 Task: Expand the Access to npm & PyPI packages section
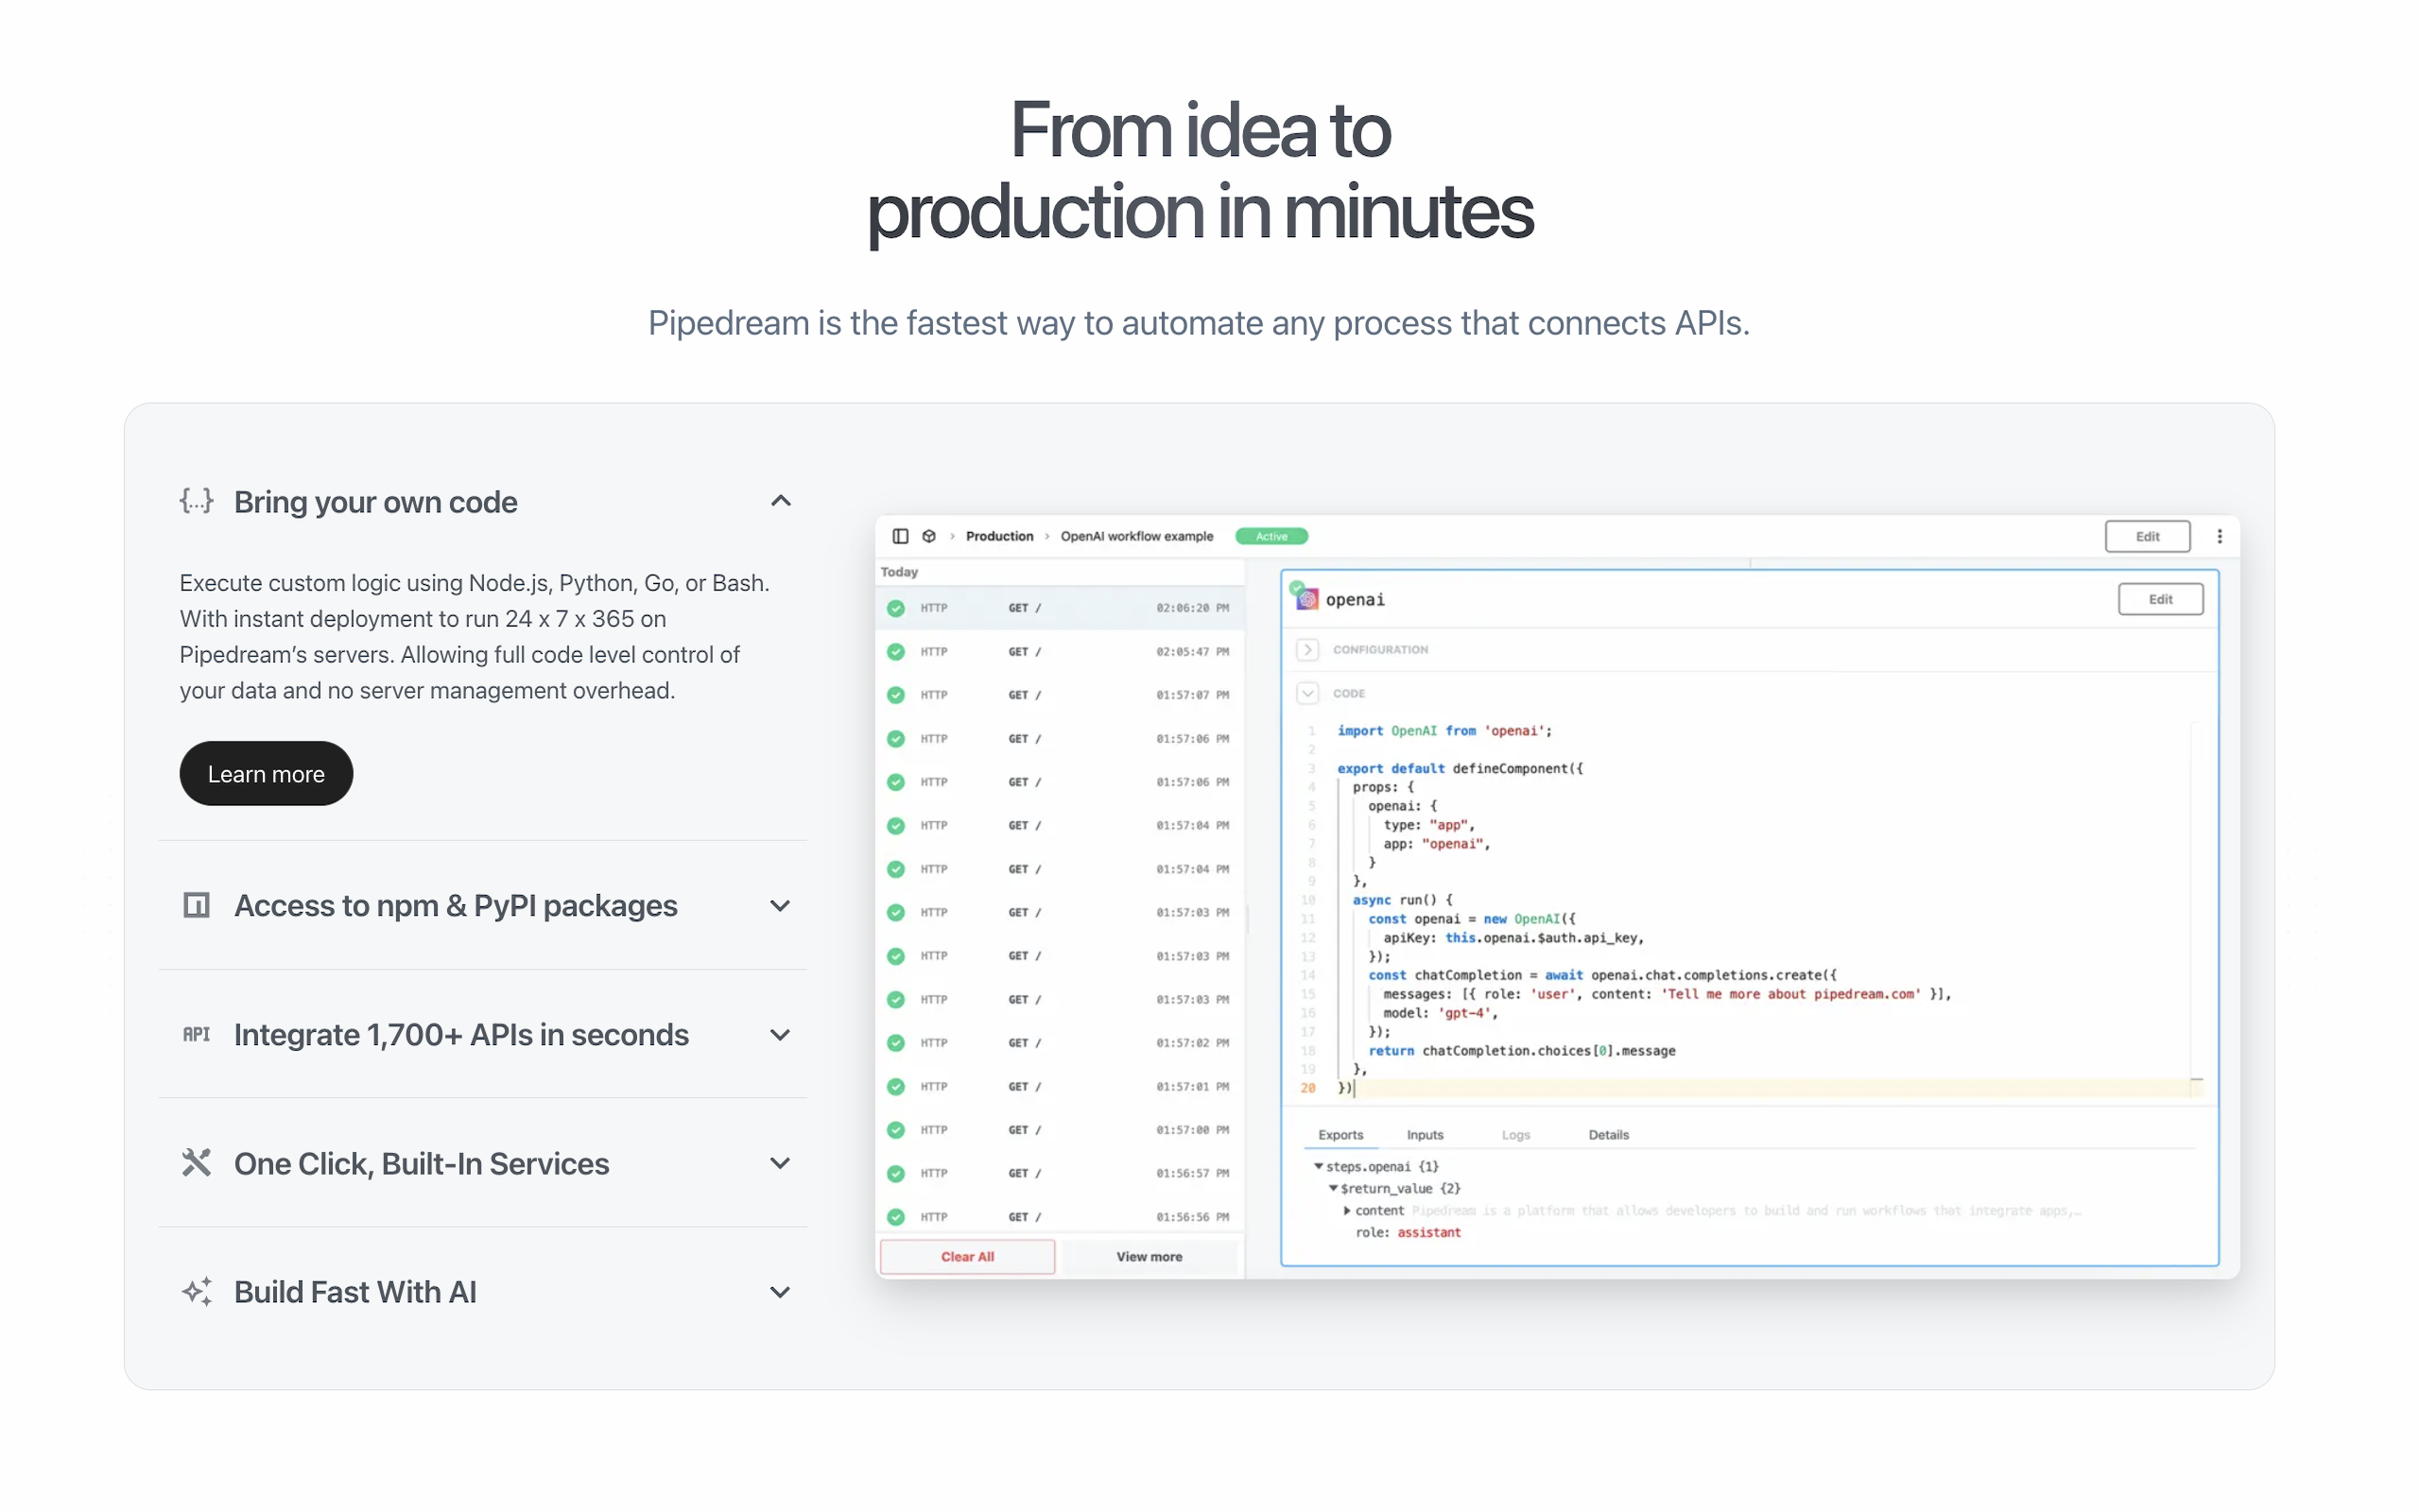click(x=780, y=905)
